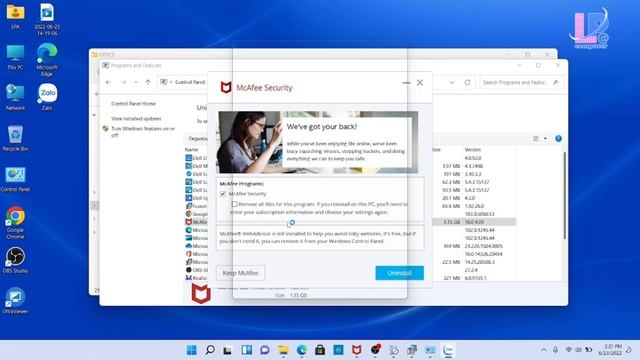The width and height of the screenshot is (640, 360).
Task: Open Microsoft Edge desktop shortcut
Action: pyautogui.click(x=47, y=60)
